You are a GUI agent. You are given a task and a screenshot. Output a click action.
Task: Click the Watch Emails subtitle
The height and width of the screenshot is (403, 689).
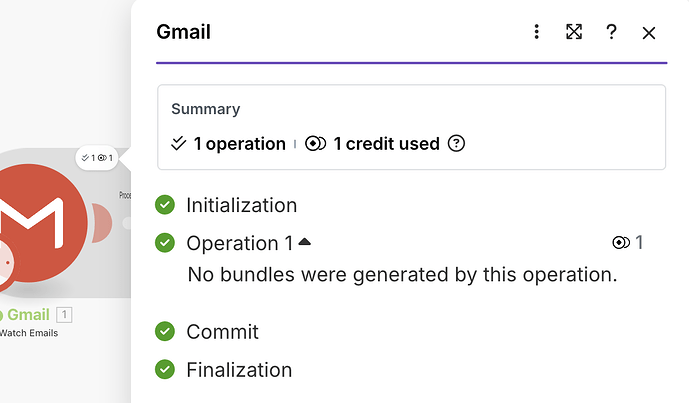coord(28,333)
